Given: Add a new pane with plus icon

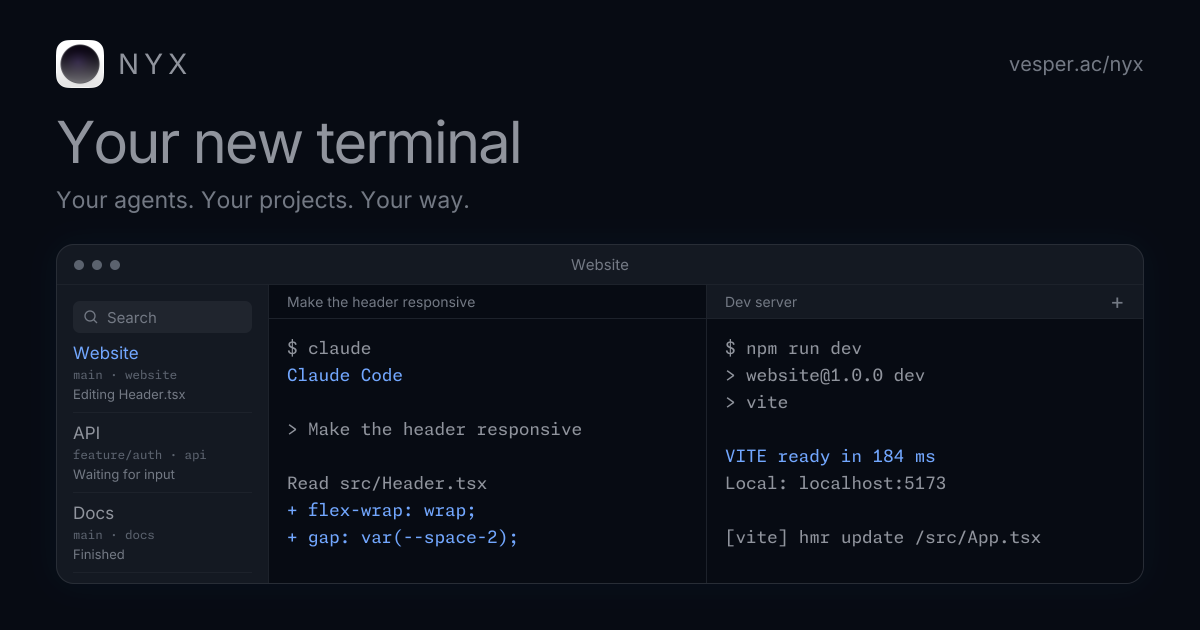Looking at the screenshot, I should [1118, 302].
